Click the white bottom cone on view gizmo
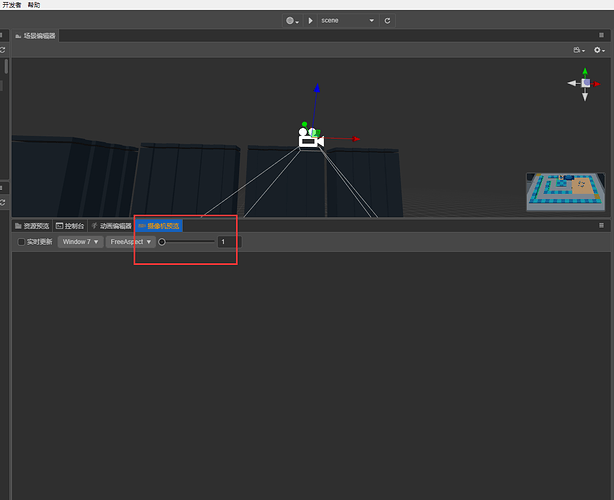Screen dimensions: 614x500 coord(585,96)
